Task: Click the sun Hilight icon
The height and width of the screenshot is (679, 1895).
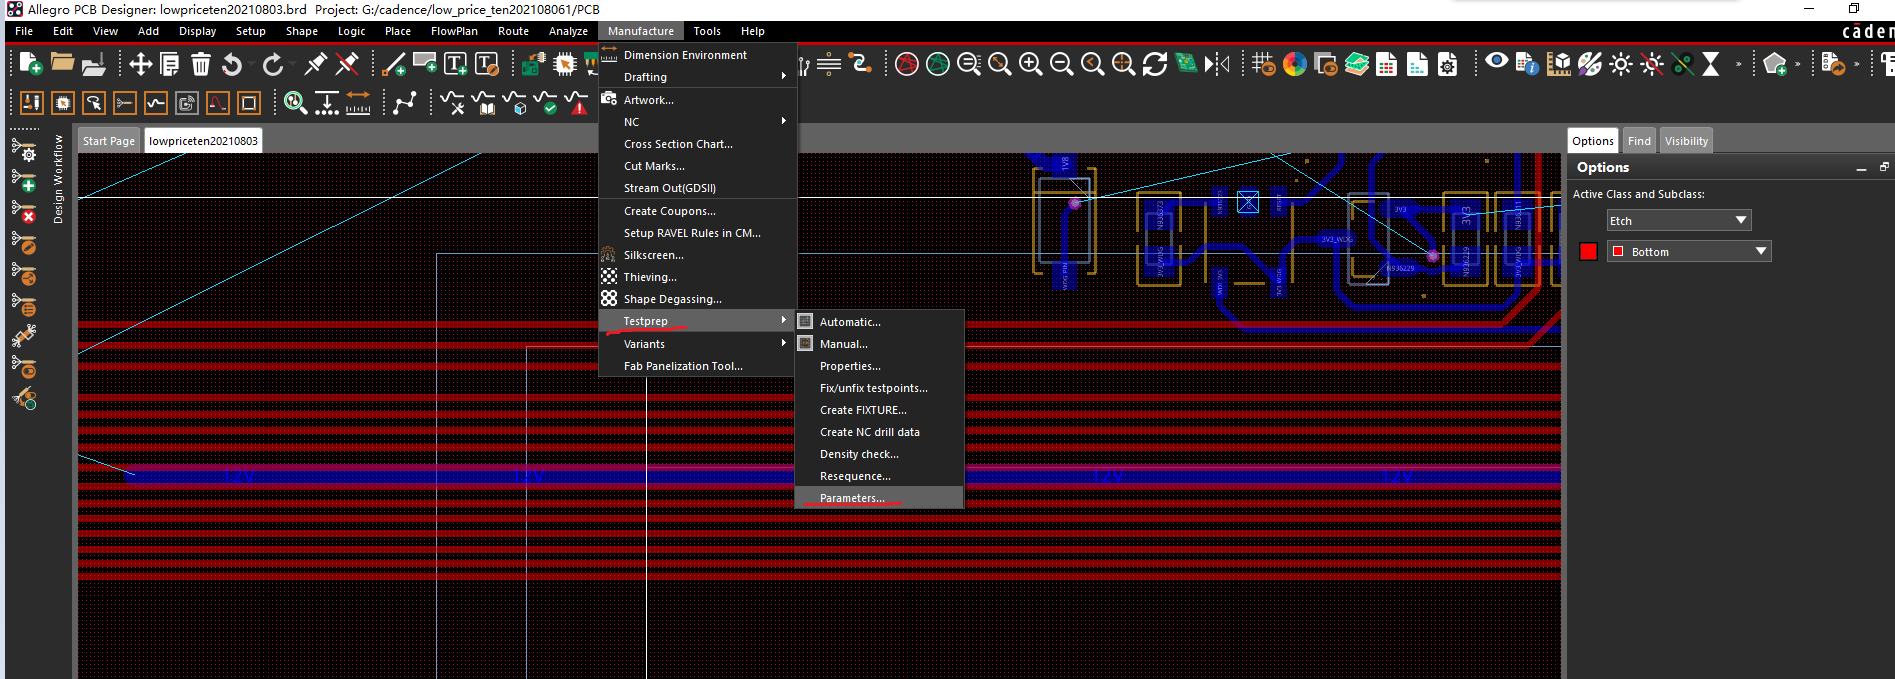Action: pos(1621,65)
